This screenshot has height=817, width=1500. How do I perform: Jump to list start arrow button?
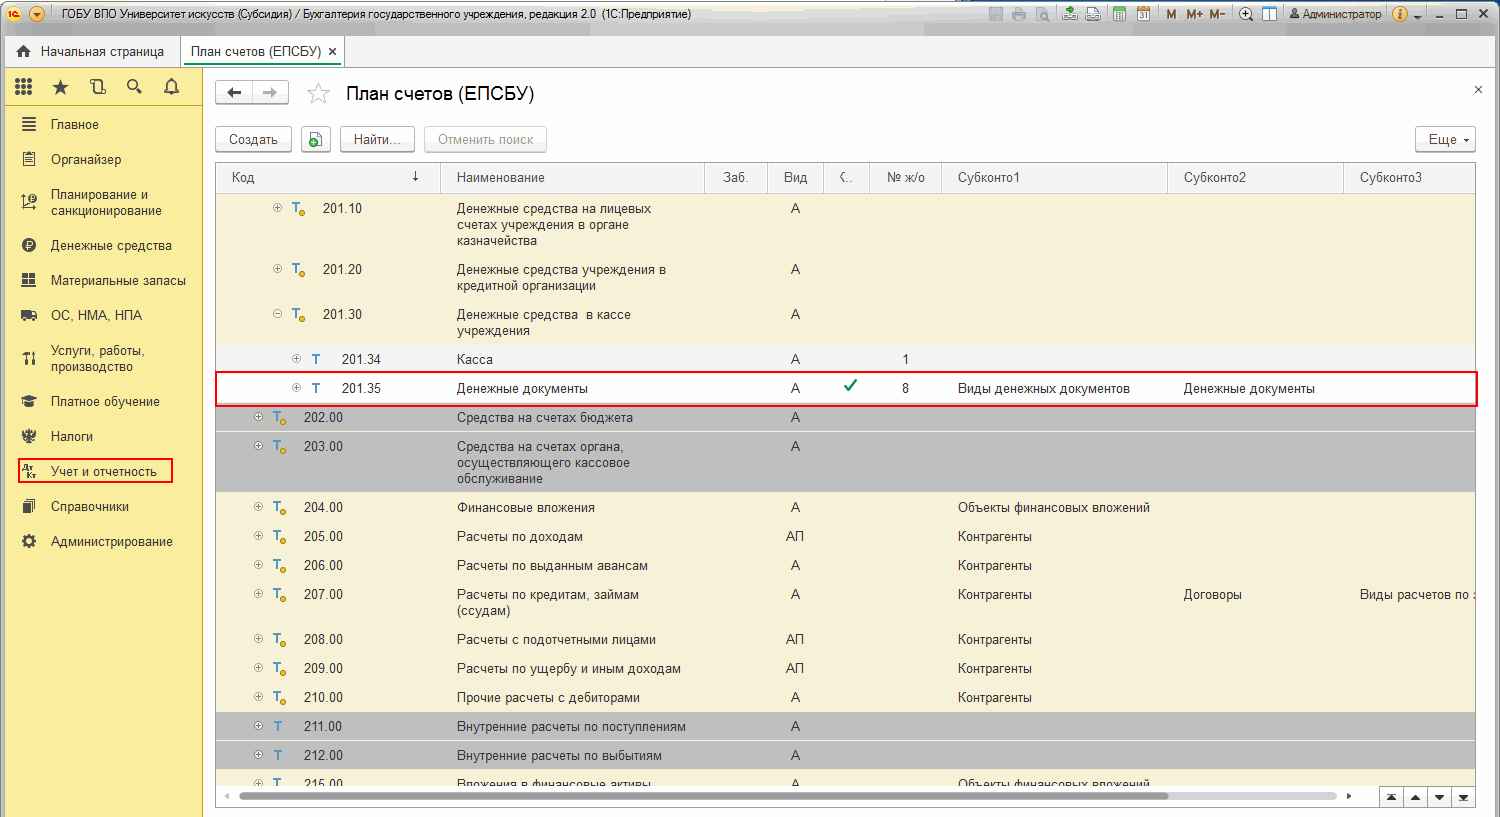[1391, 797]
